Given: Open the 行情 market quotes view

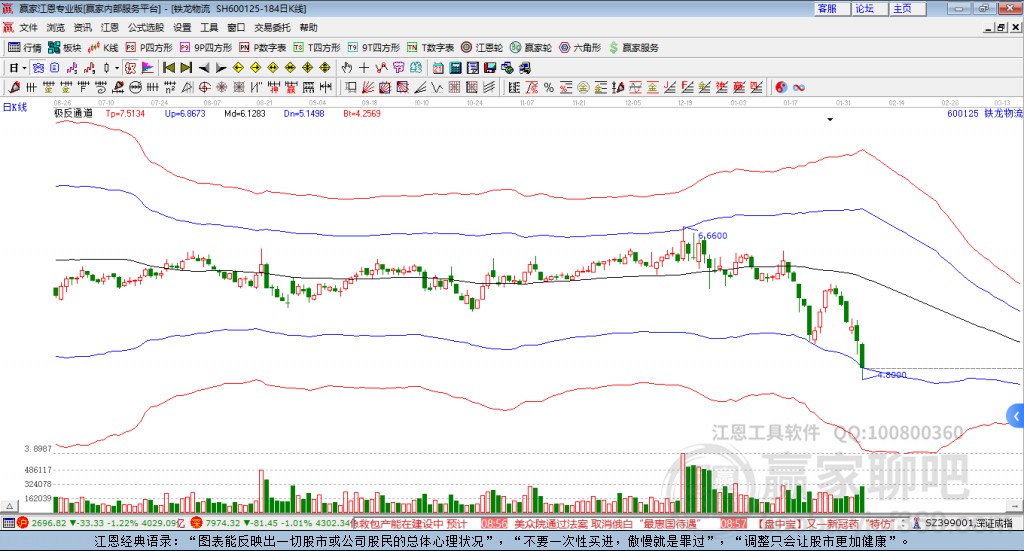Looking at the screenshot, I should (x=25, y=47).
